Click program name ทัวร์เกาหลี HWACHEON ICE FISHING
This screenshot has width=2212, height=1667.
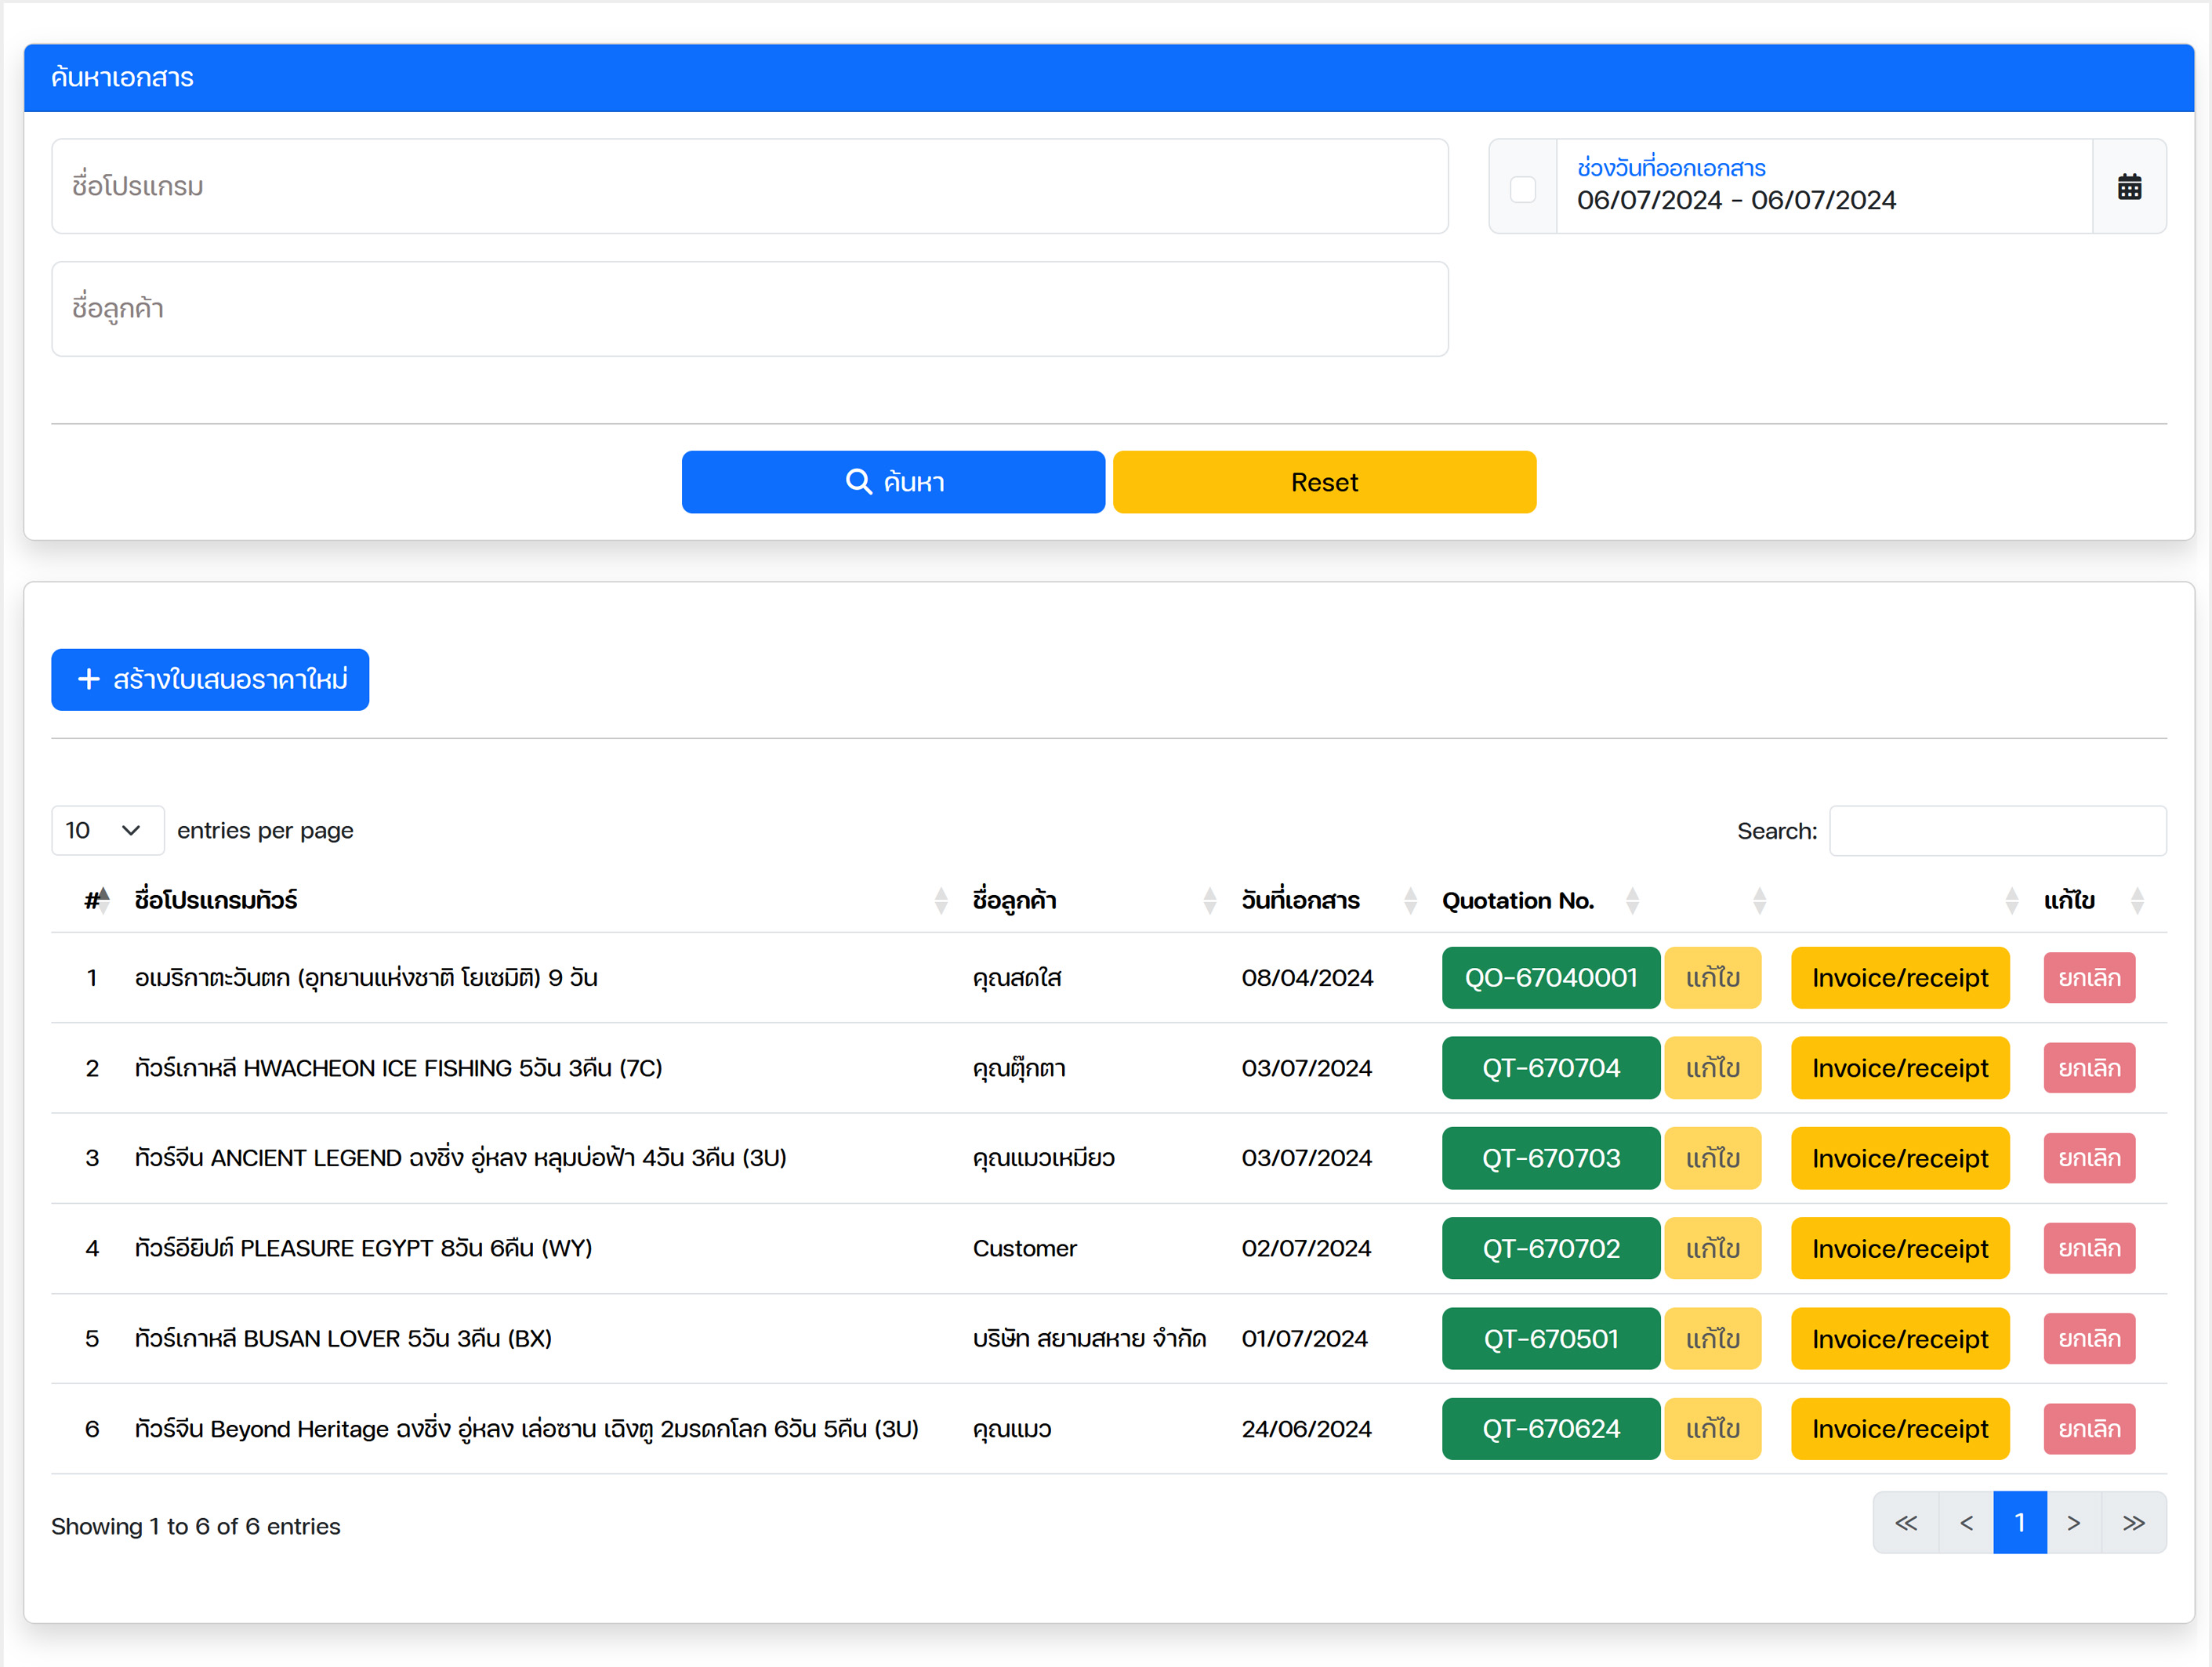pyautogui.click(x=398, y=1069)
